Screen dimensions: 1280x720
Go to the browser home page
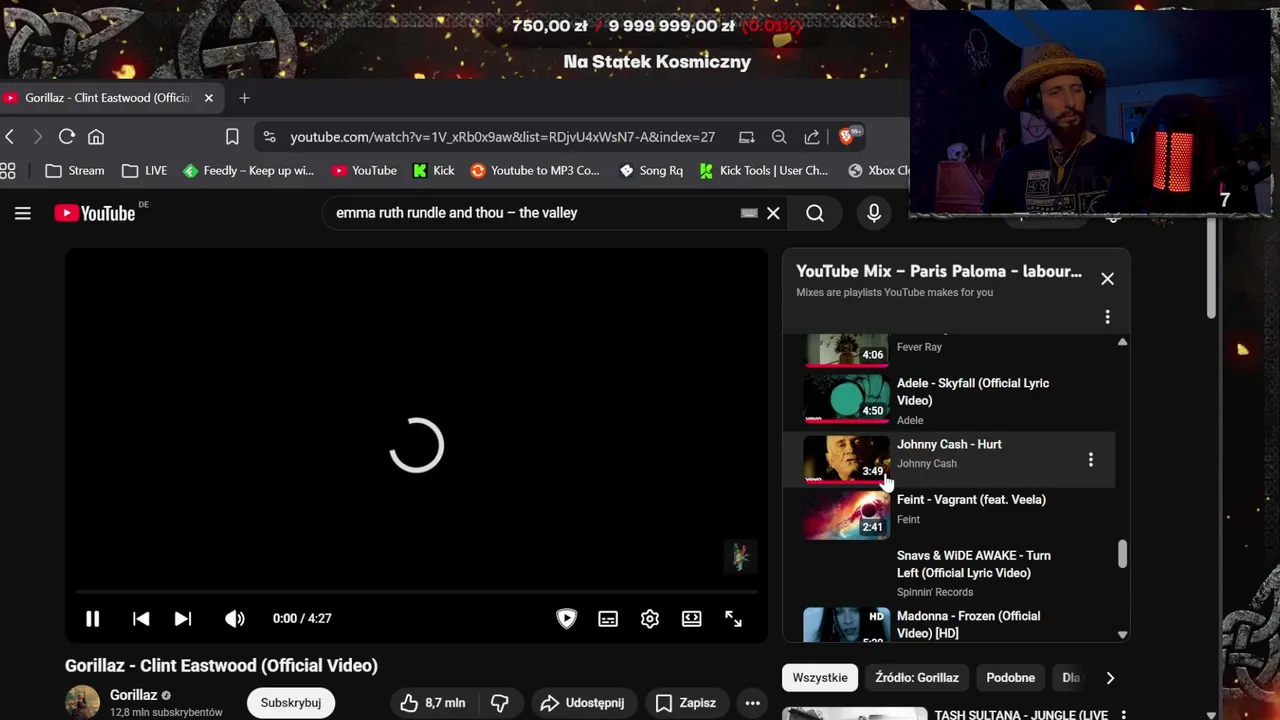tap(96, 137)
